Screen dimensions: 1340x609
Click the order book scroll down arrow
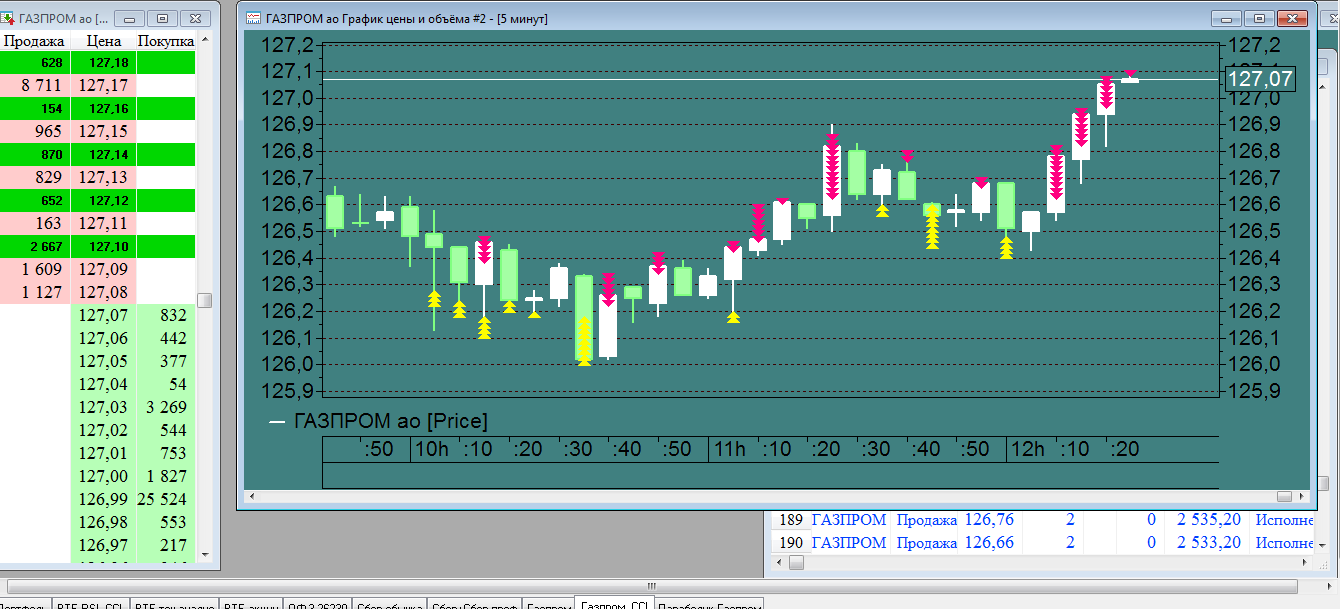(205, 553)
